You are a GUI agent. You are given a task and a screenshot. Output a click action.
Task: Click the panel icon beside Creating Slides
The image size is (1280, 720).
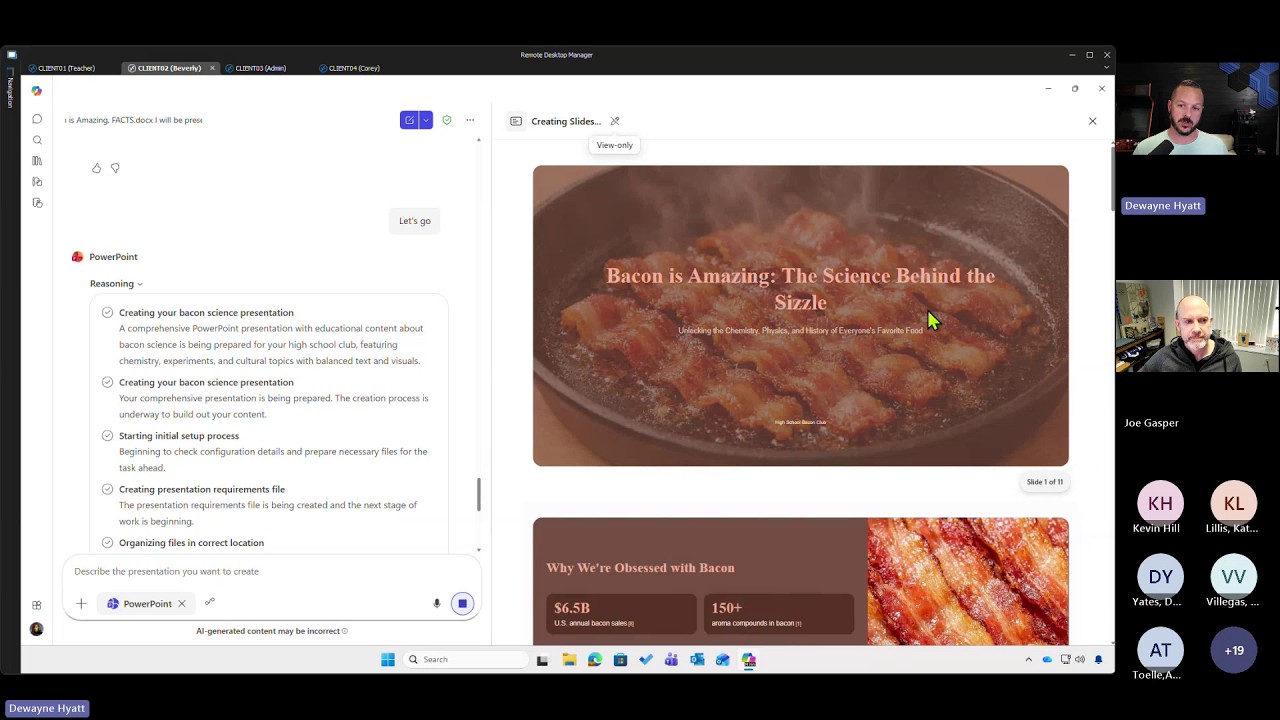(516, 121)
